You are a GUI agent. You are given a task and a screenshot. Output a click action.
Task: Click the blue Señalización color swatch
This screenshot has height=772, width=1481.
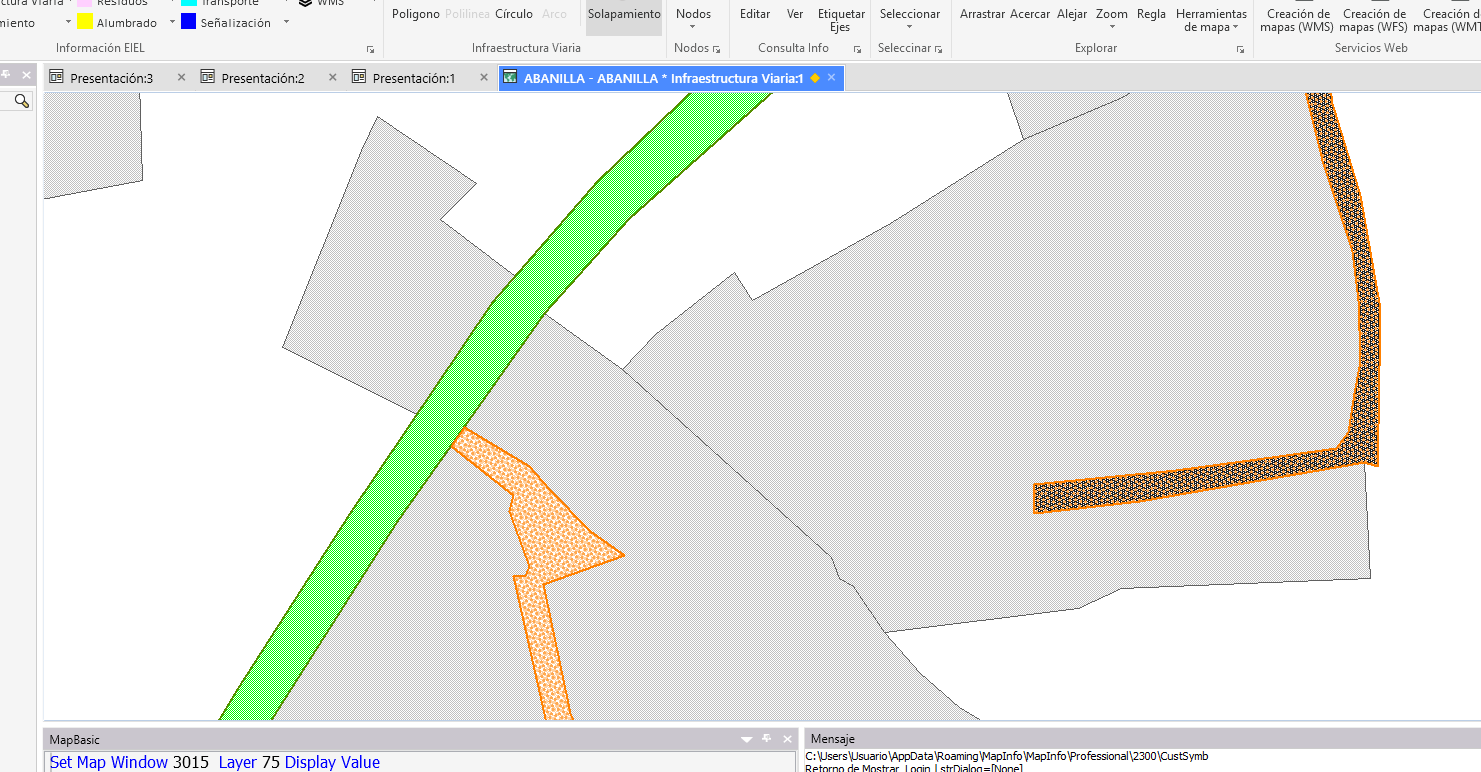pos(188,22)
